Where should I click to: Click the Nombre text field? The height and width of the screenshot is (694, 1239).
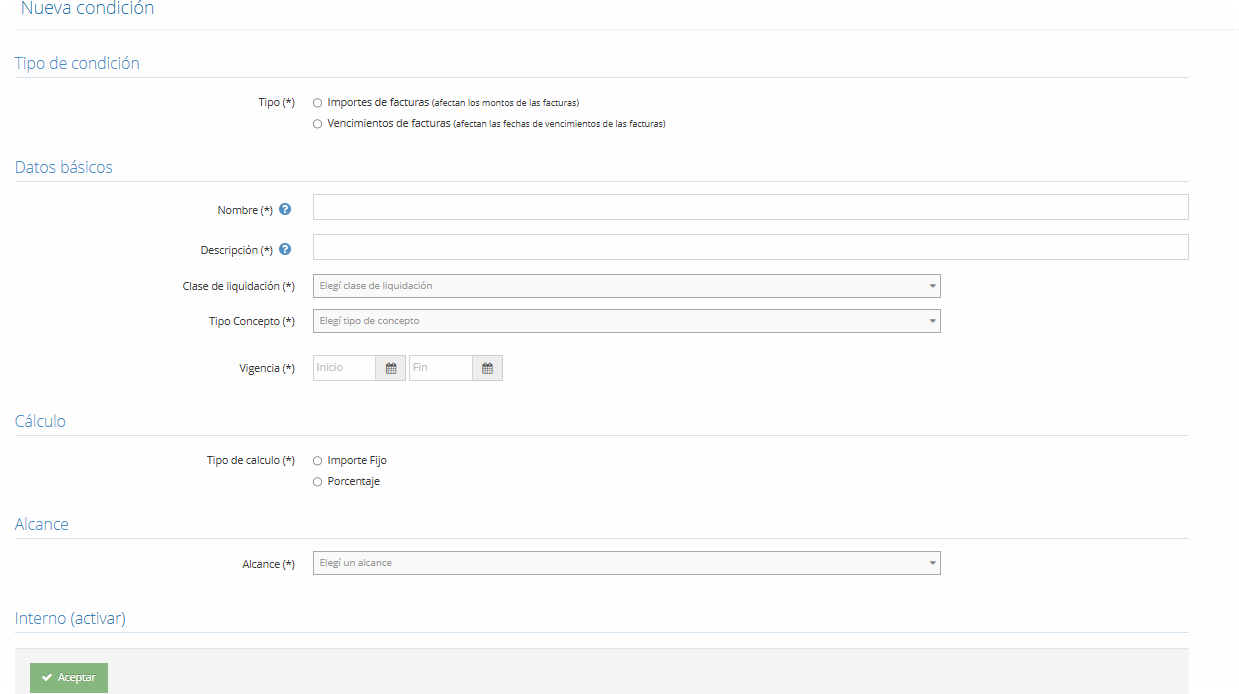pos(750,207)
